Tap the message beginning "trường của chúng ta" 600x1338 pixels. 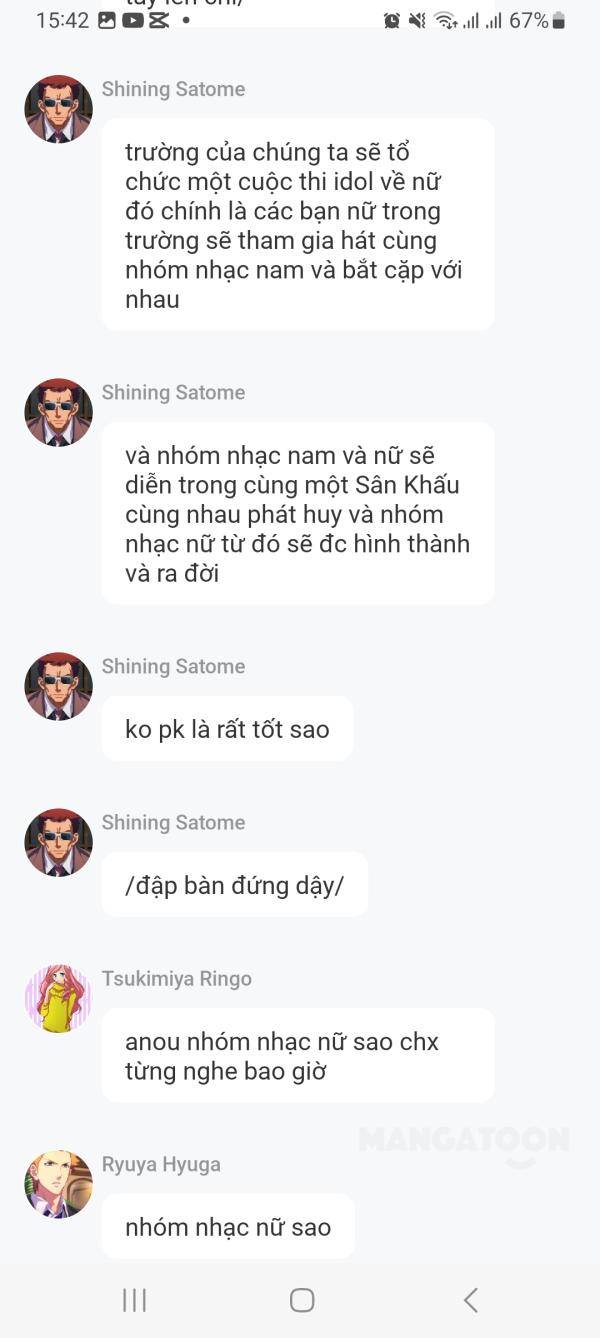coord(297,225)
